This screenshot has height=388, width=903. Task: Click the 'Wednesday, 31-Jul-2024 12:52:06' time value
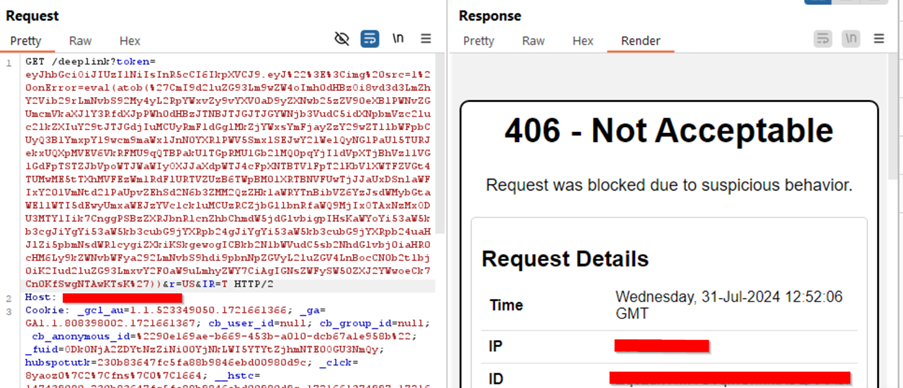[729, 297]
